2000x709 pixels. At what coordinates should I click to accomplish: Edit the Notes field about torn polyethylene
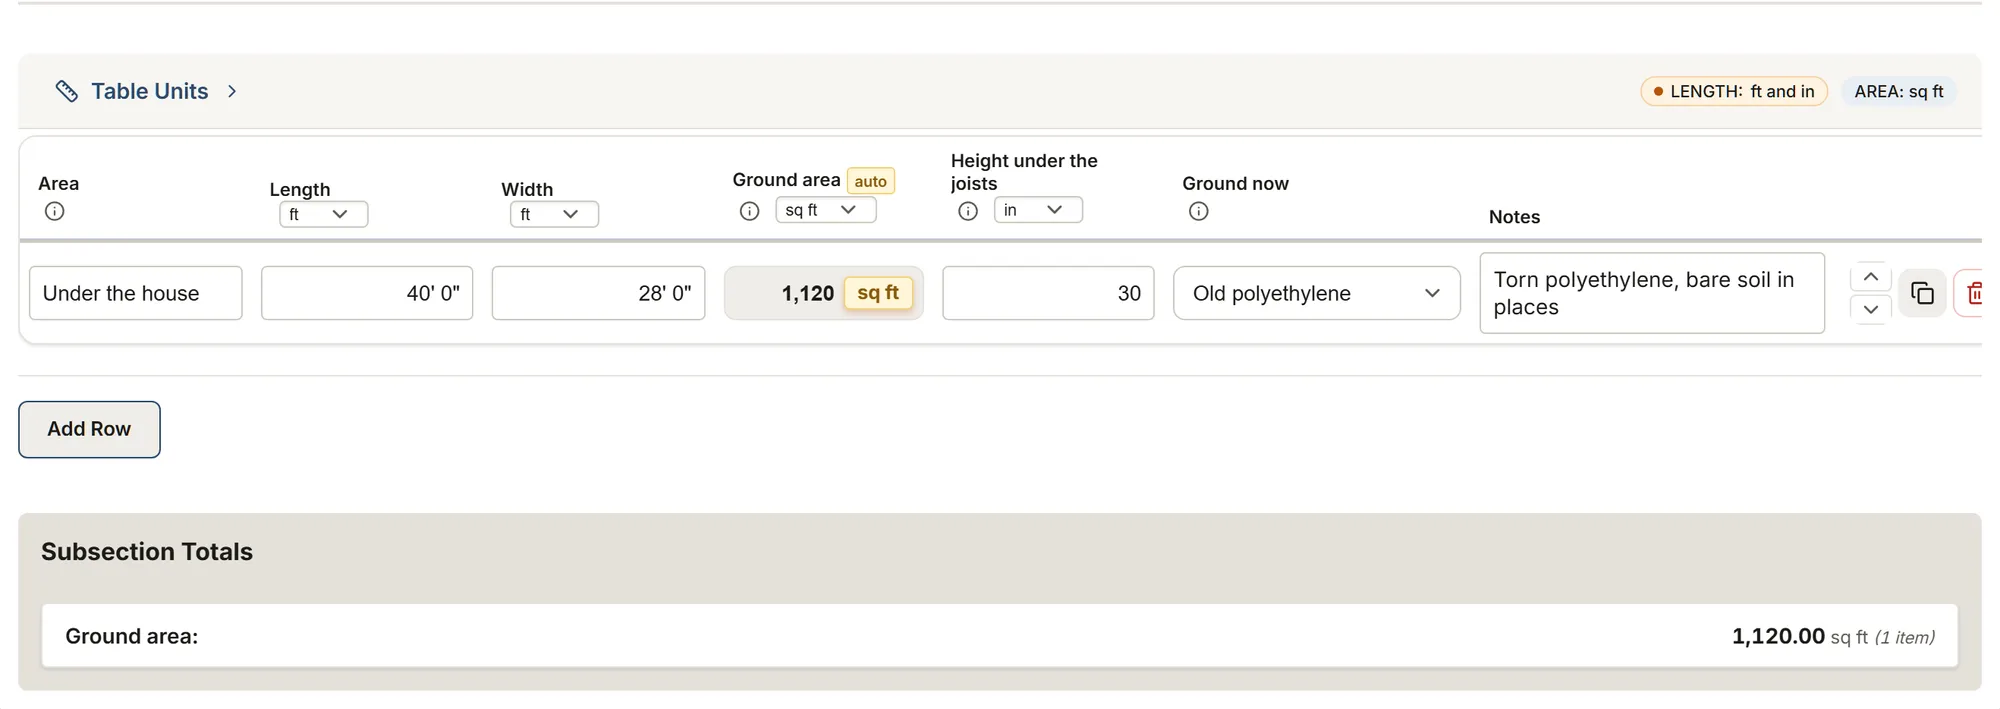click(1652, 293)
